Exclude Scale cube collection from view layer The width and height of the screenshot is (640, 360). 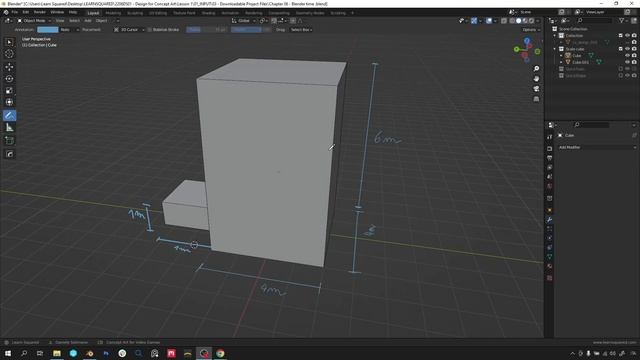click(x=620, y=49)
